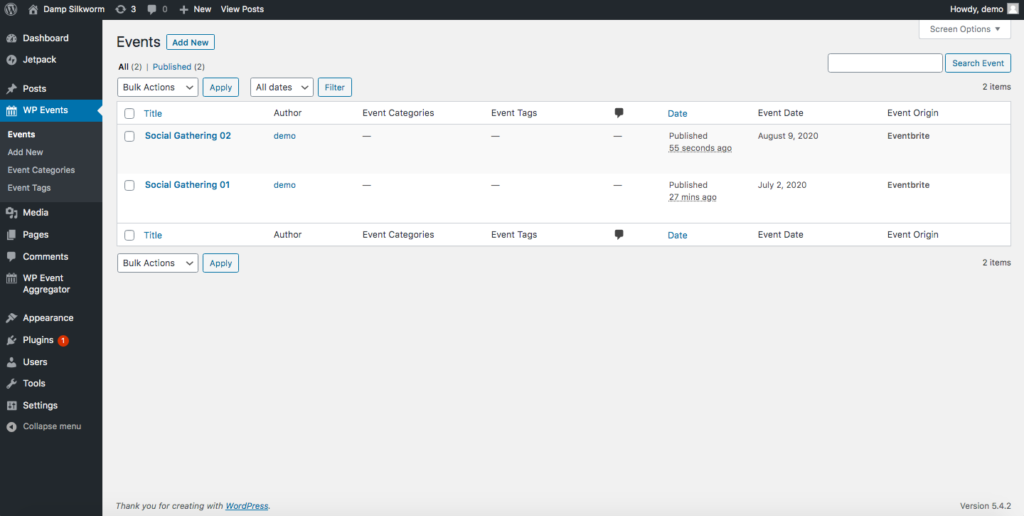Click the Jetpack icon in sidebar
The image size is (1024, 516).
[12, 60]
